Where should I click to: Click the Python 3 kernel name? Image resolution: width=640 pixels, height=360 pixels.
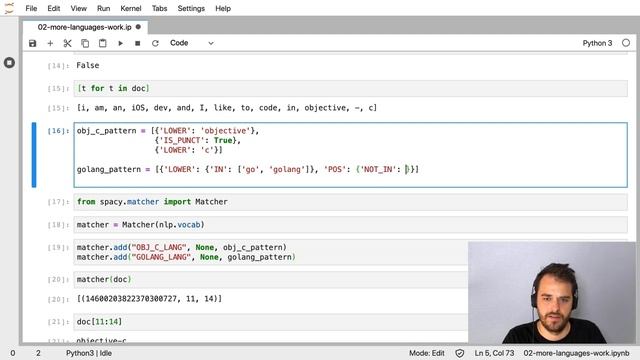[x=597, y=43]
